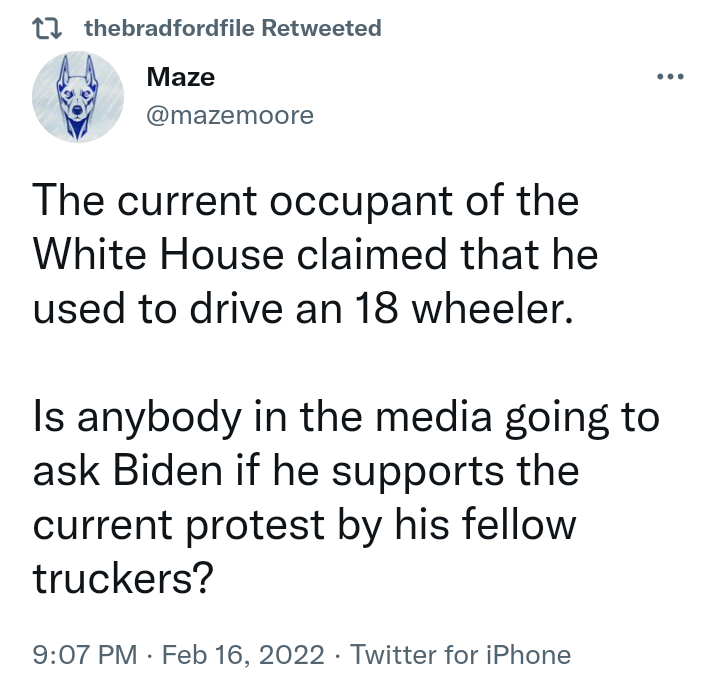This screenshot has height=683, width=720.
Task: Open the Maze display name
Action: (180, 77)
